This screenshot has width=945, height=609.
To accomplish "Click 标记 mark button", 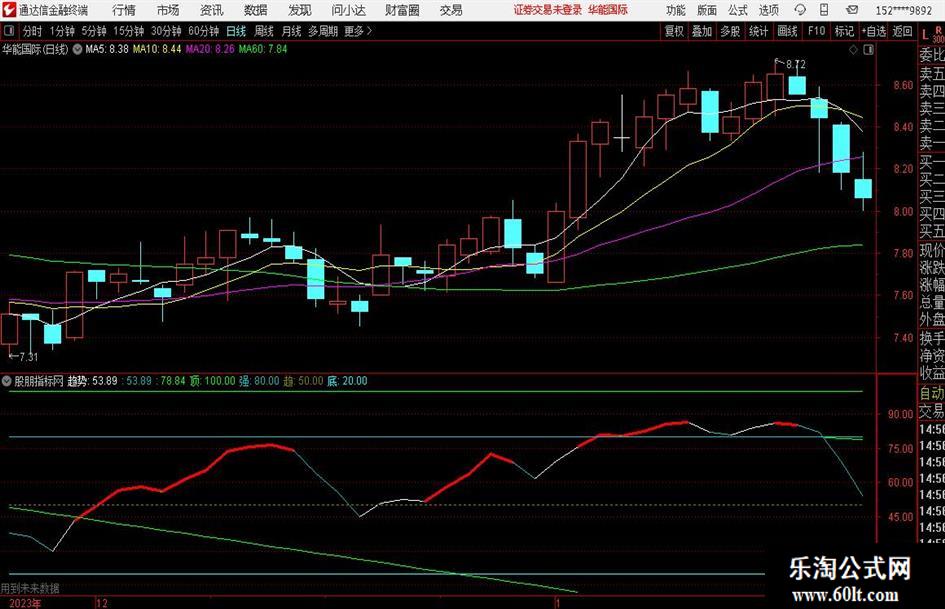I will [844, 31].
